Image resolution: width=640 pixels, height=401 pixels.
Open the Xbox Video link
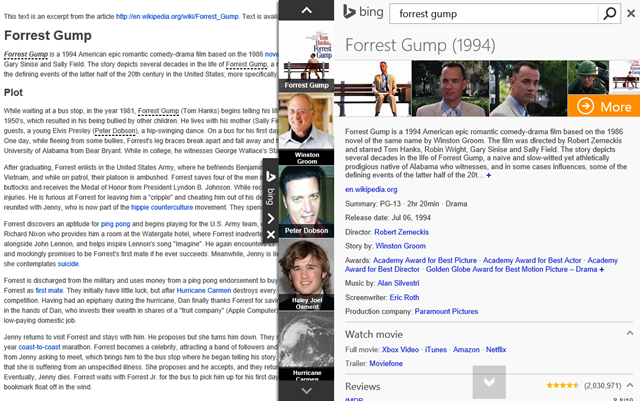400,350
